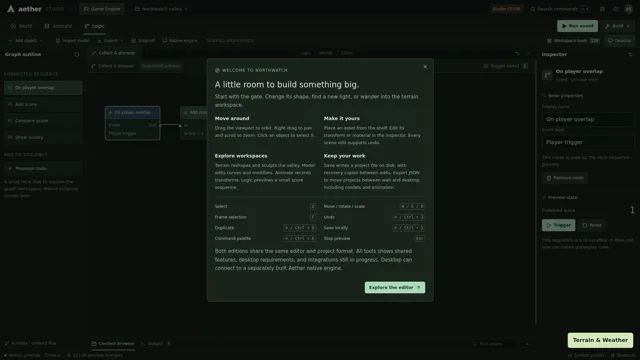Click the Search commands field
Screen dimensions: 640x360
click(559, 9)
